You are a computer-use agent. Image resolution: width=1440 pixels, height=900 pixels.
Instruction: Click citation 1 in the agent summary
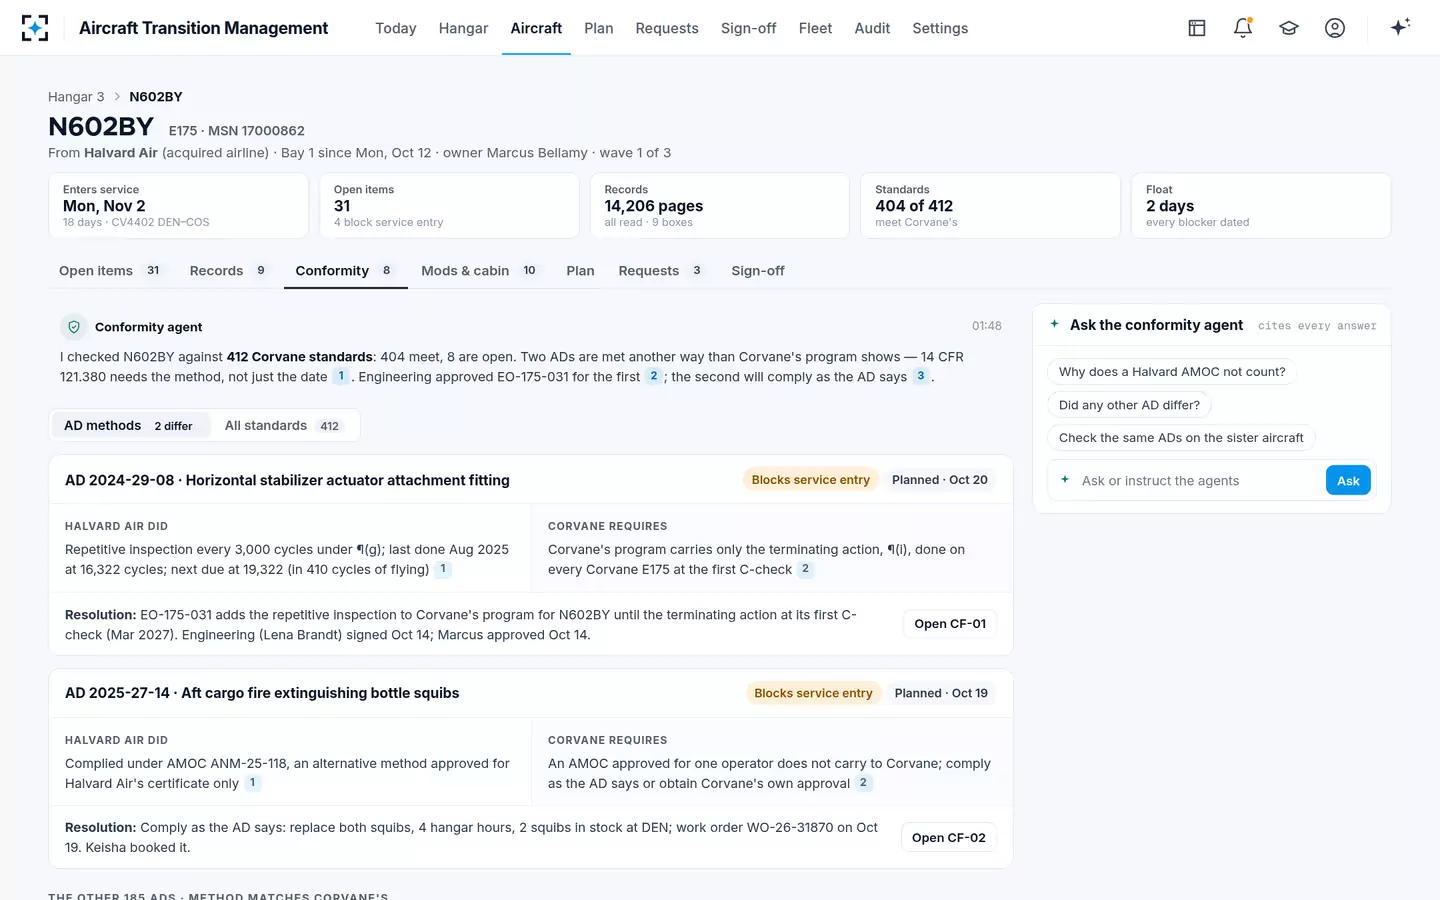[341, 376]
